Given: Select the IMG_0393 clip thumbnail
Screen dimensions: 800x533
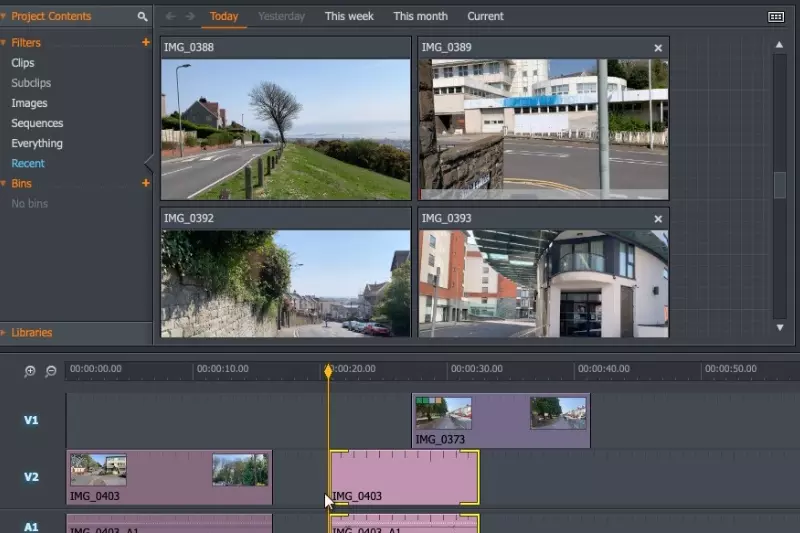Looking at the screenshot, I should [543, 284].
